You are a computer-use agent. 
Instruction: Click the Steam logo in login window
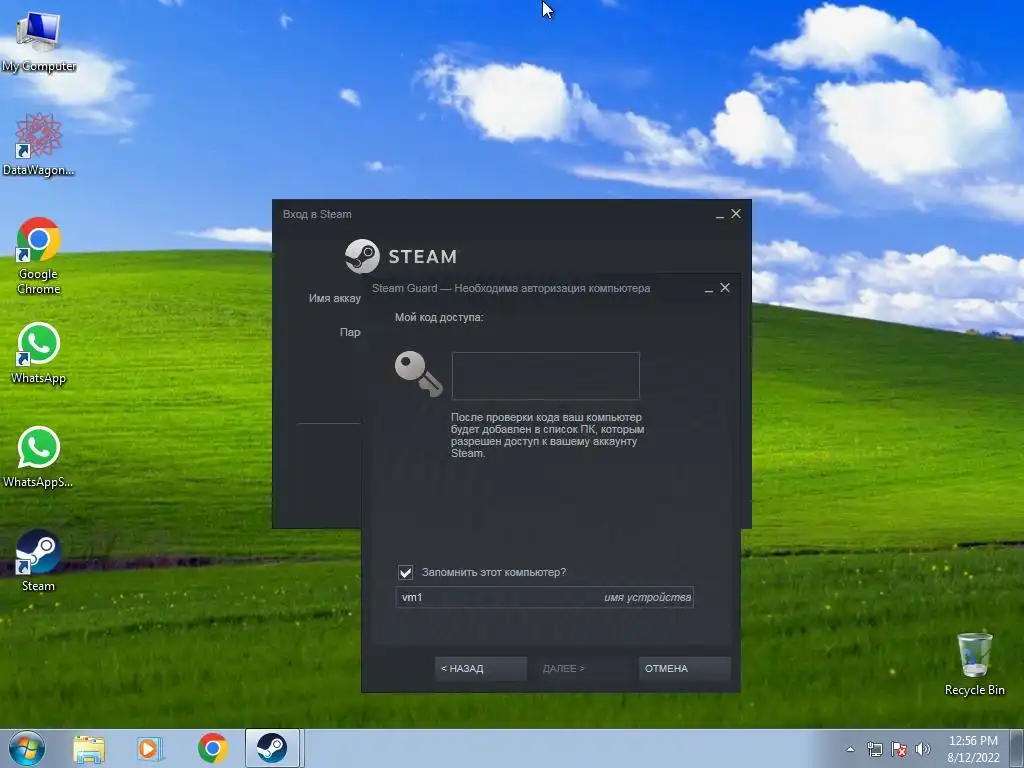[401, 256]
